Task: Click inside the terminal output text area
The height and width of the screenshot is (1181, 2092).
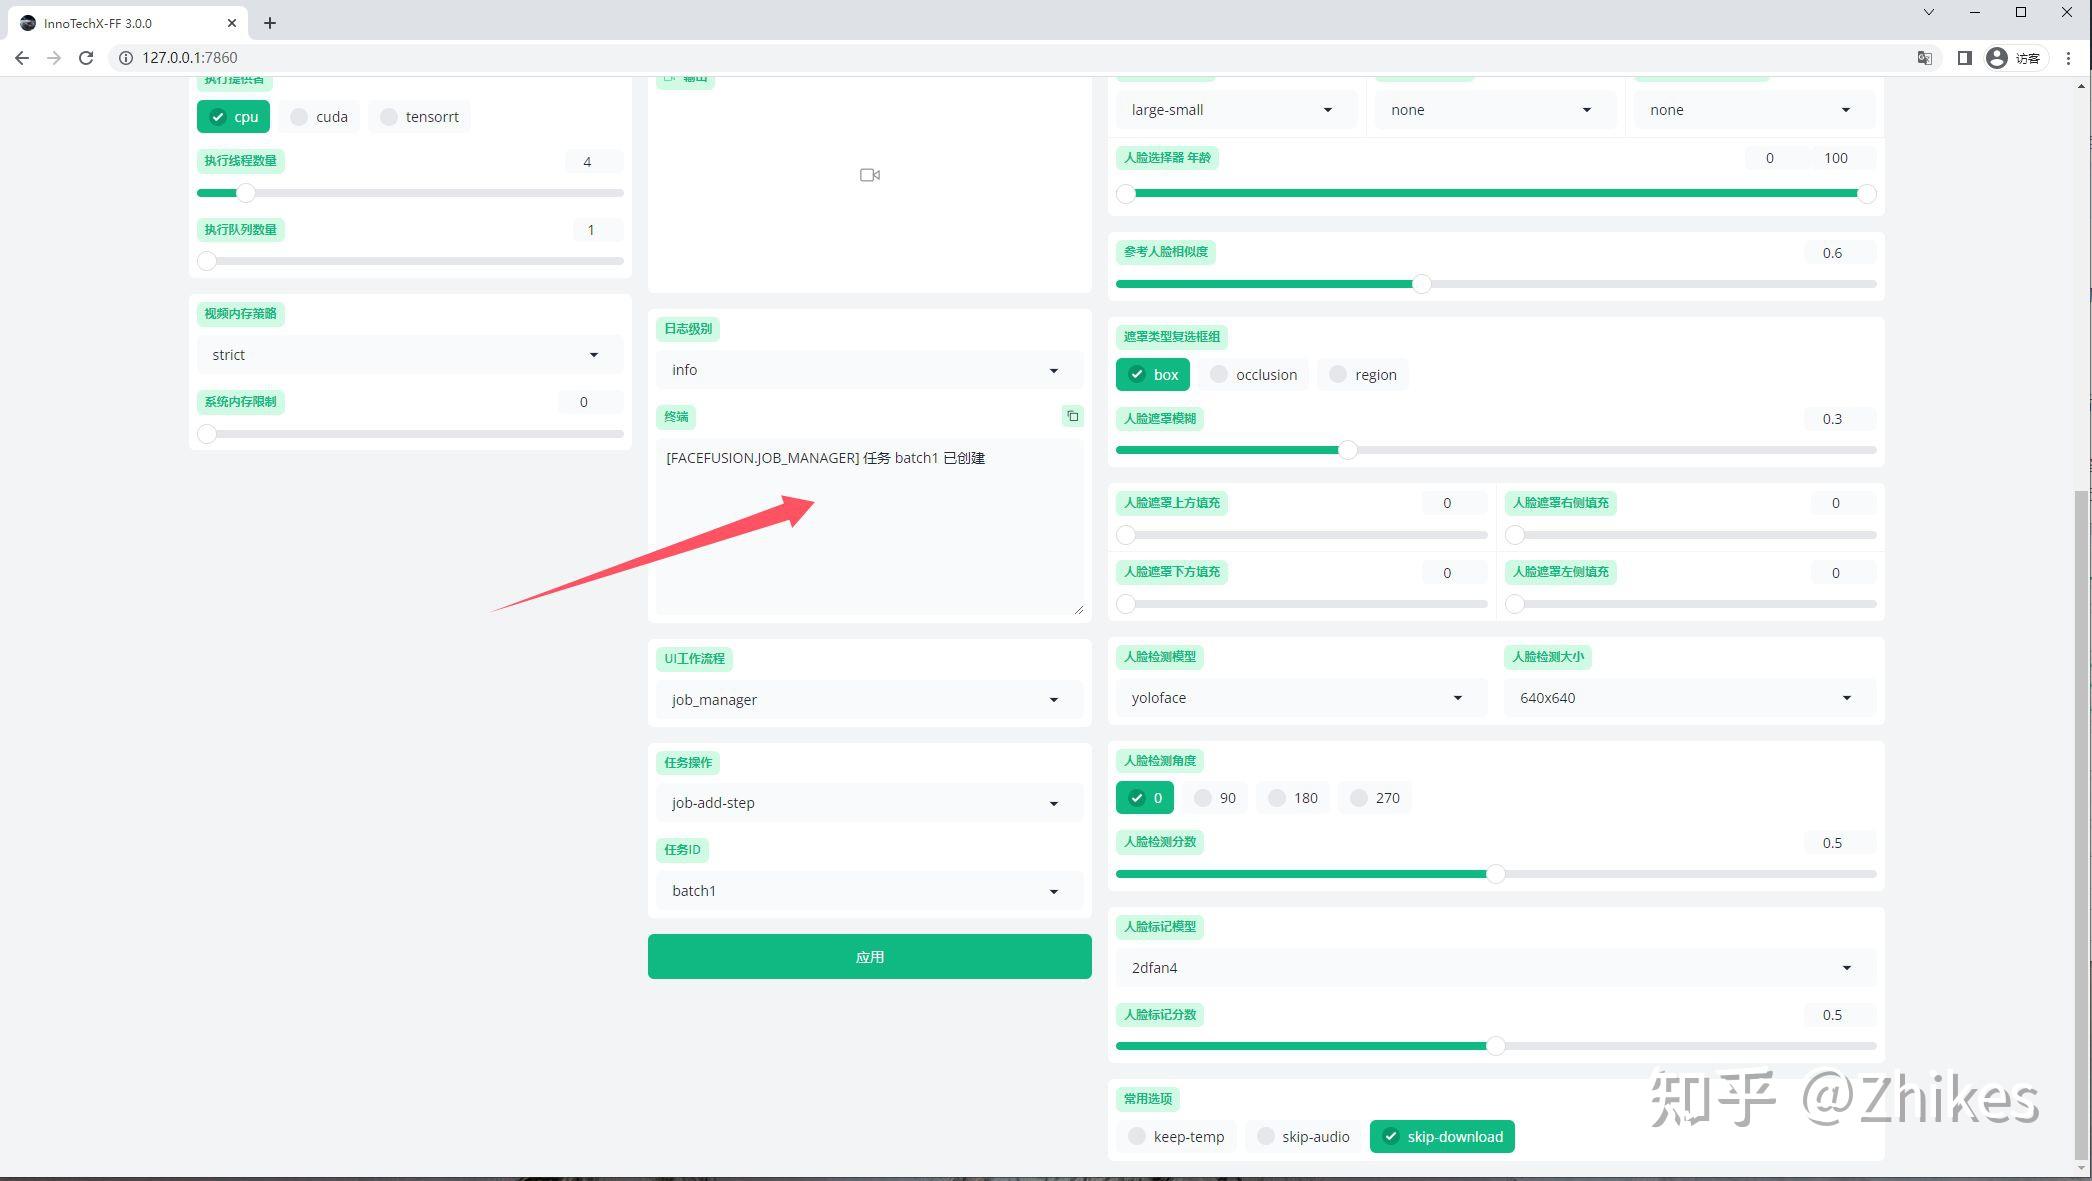Action: pyautogui.click(x=870, y=526)
